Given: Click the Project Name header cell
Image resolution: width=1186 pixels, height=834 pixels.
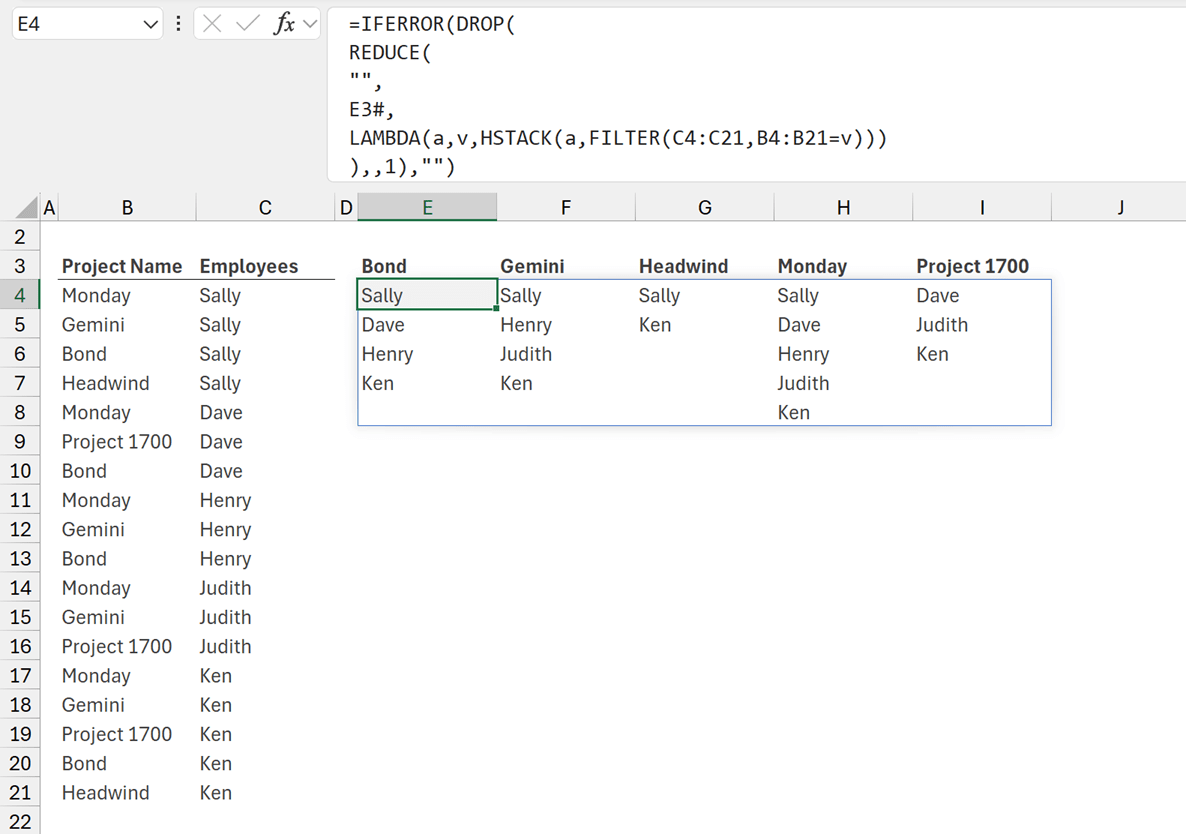Looking at the screenshot, I should [x=122, y=266].
